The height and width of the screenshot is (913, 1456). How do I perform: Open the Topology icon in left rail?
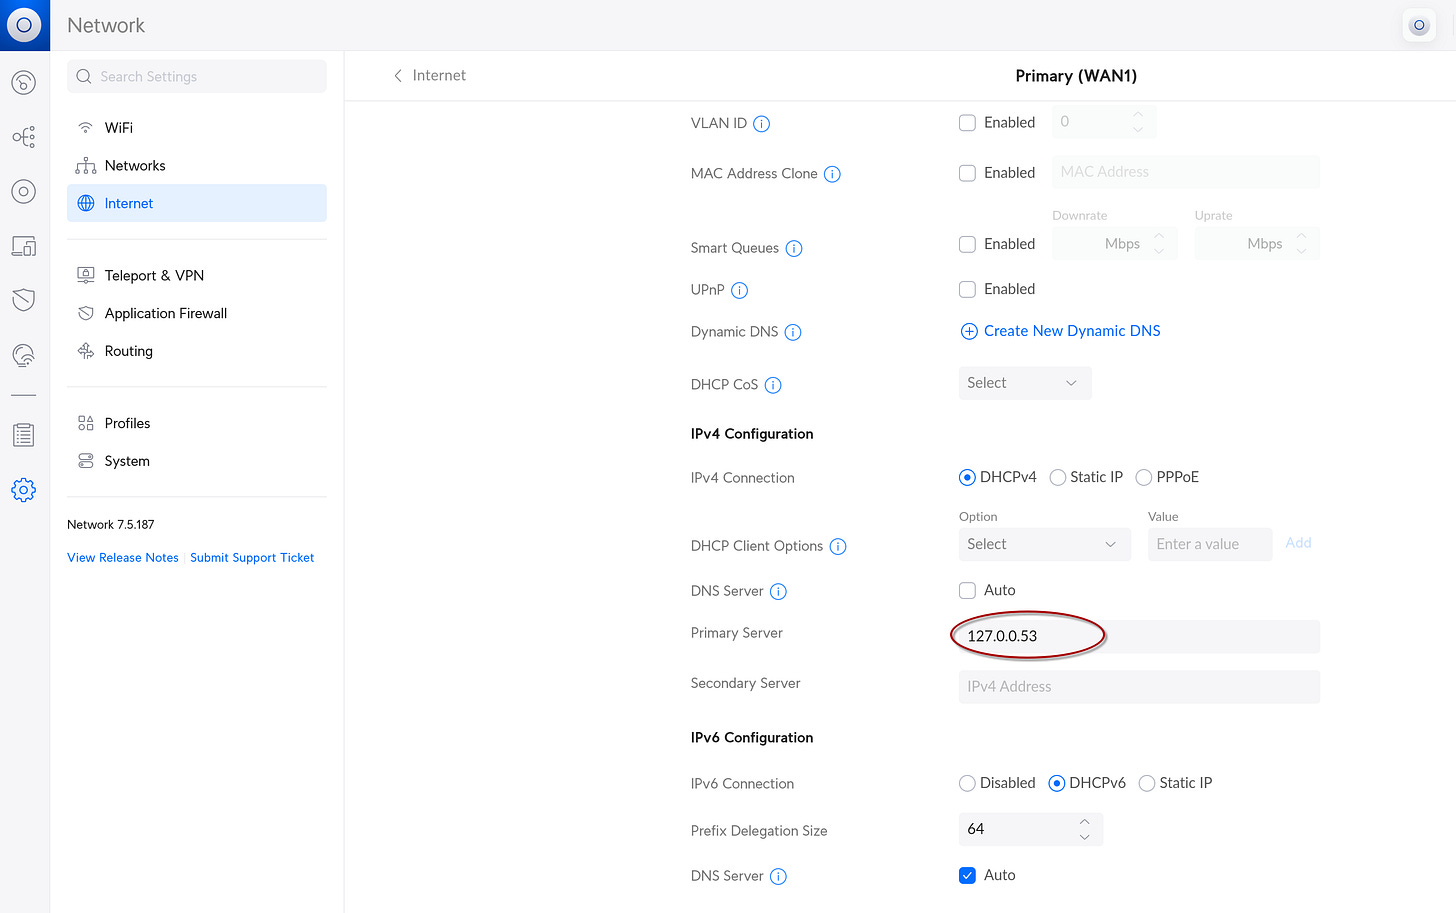pyautogui.click(x=24, y=137)
